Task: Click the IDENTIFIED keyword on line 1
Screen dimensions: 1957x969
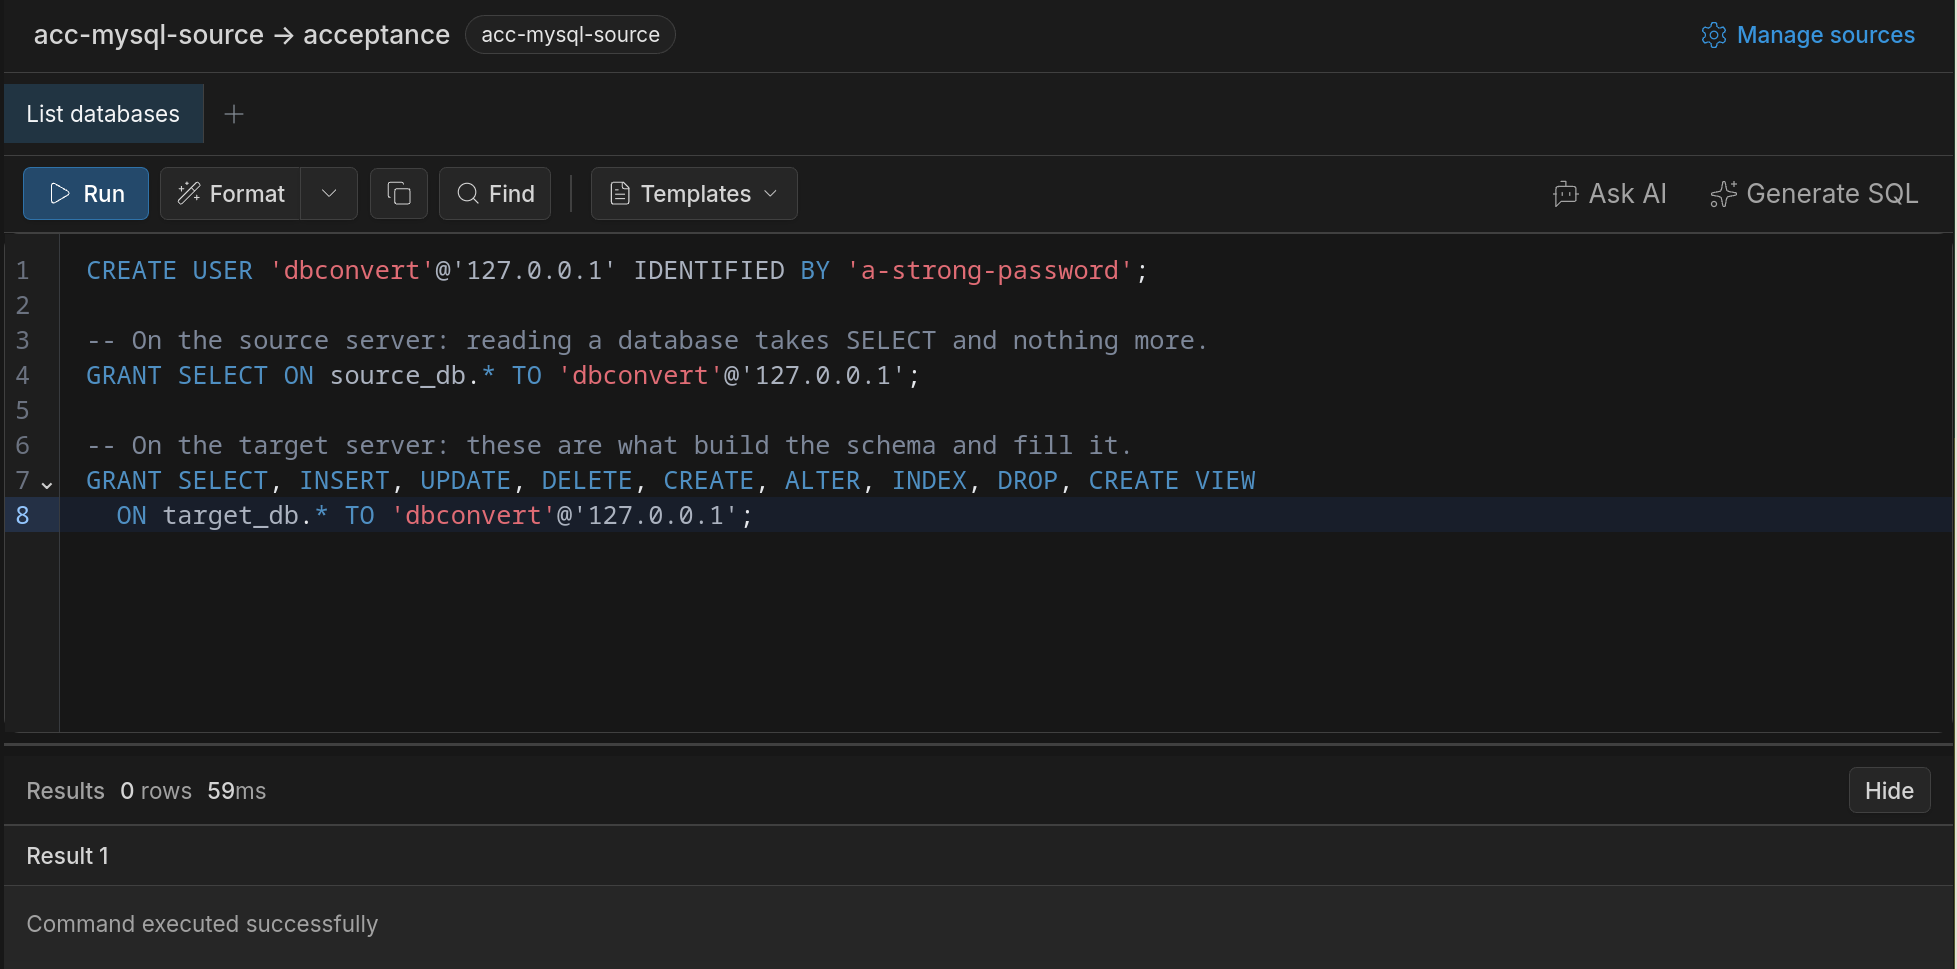Action: (709, 271)
